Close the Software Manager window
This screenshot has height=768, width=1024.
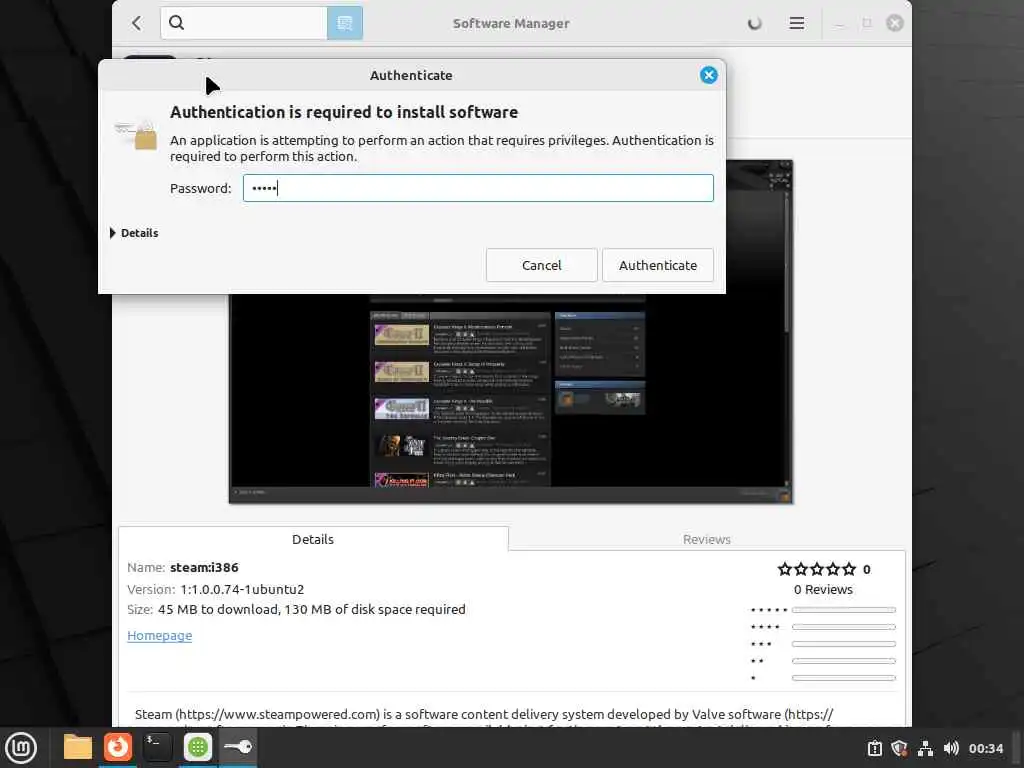tap(895, 24)
